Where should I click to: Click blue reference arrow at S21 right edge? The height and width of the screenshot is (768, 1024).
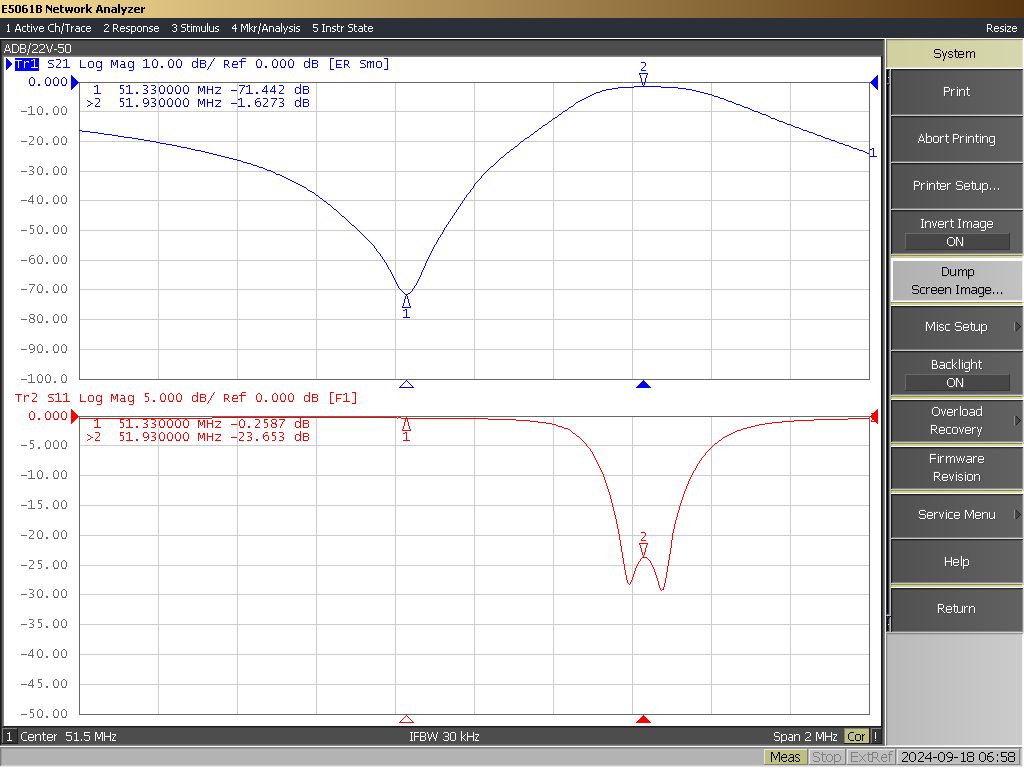point(874,82)
